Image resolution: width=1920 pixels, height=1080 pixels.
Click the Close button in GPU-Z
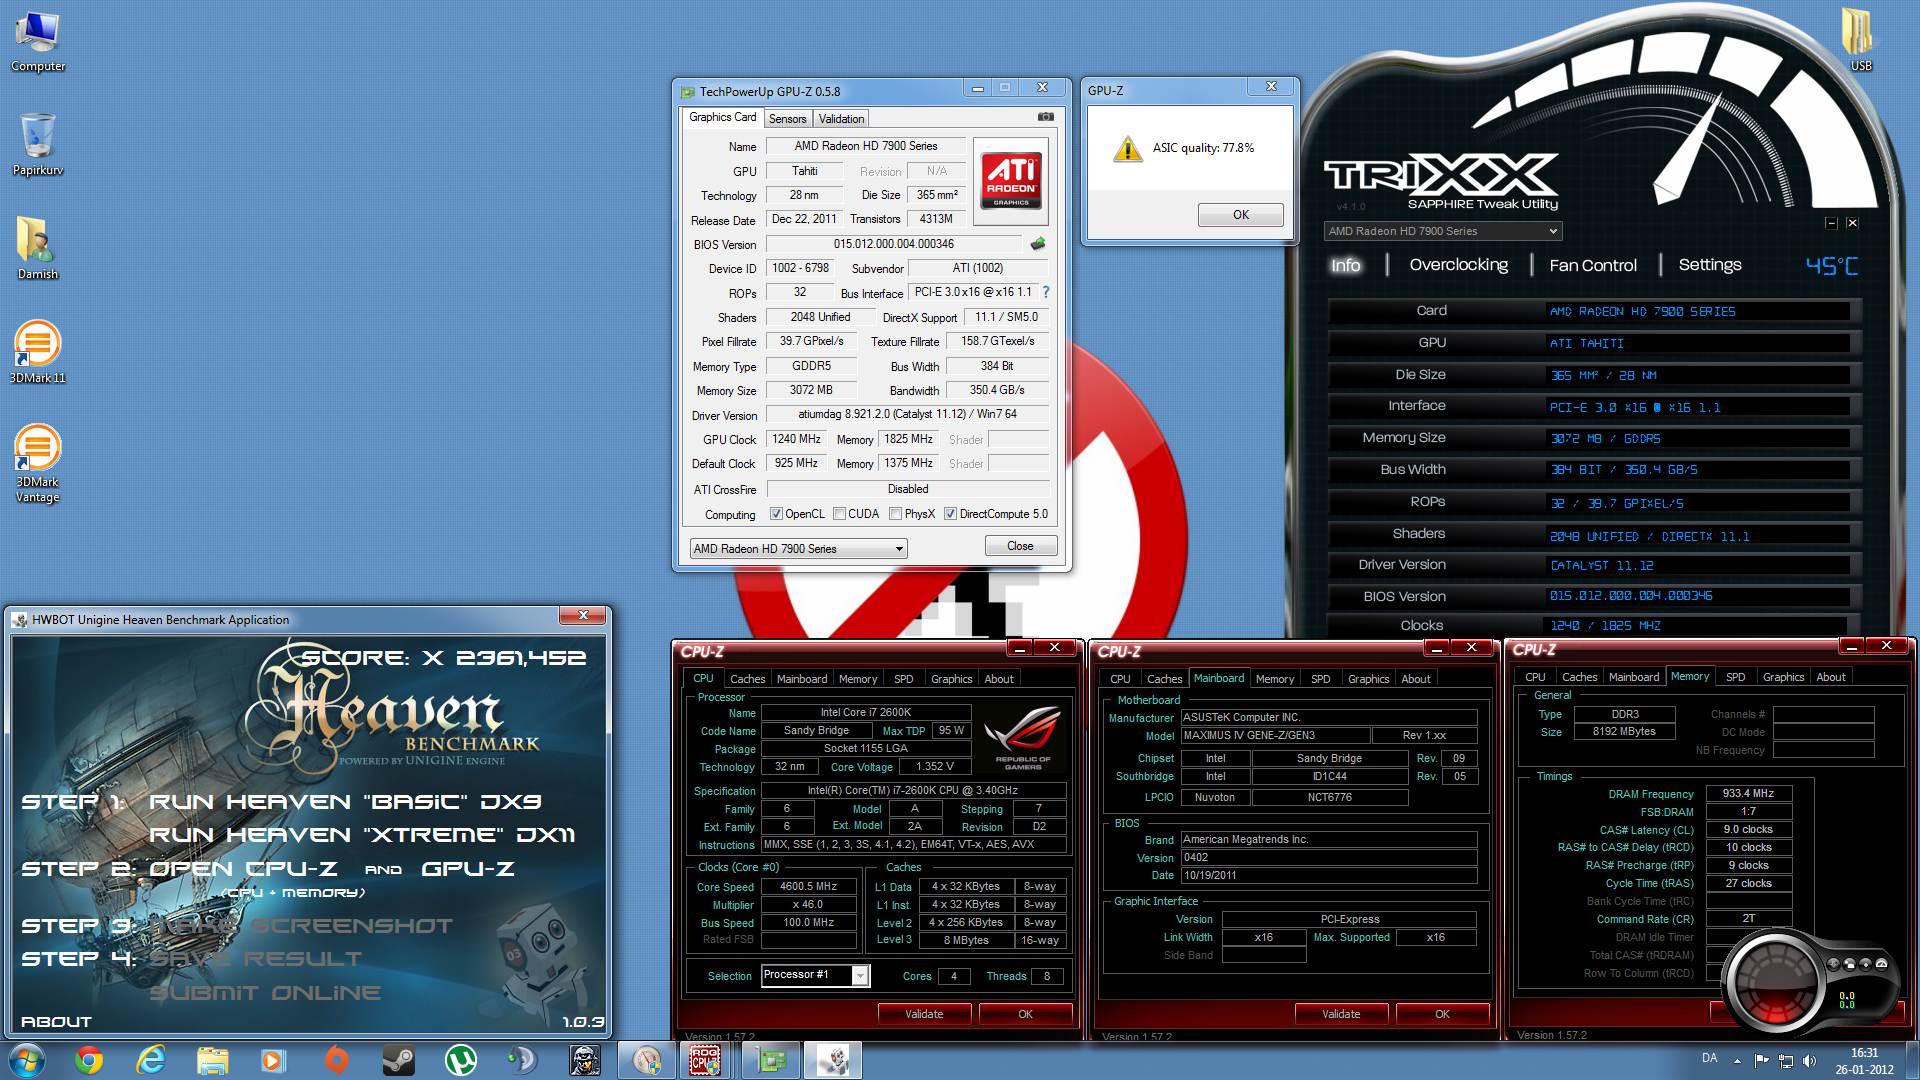(x=1020, y=546)
